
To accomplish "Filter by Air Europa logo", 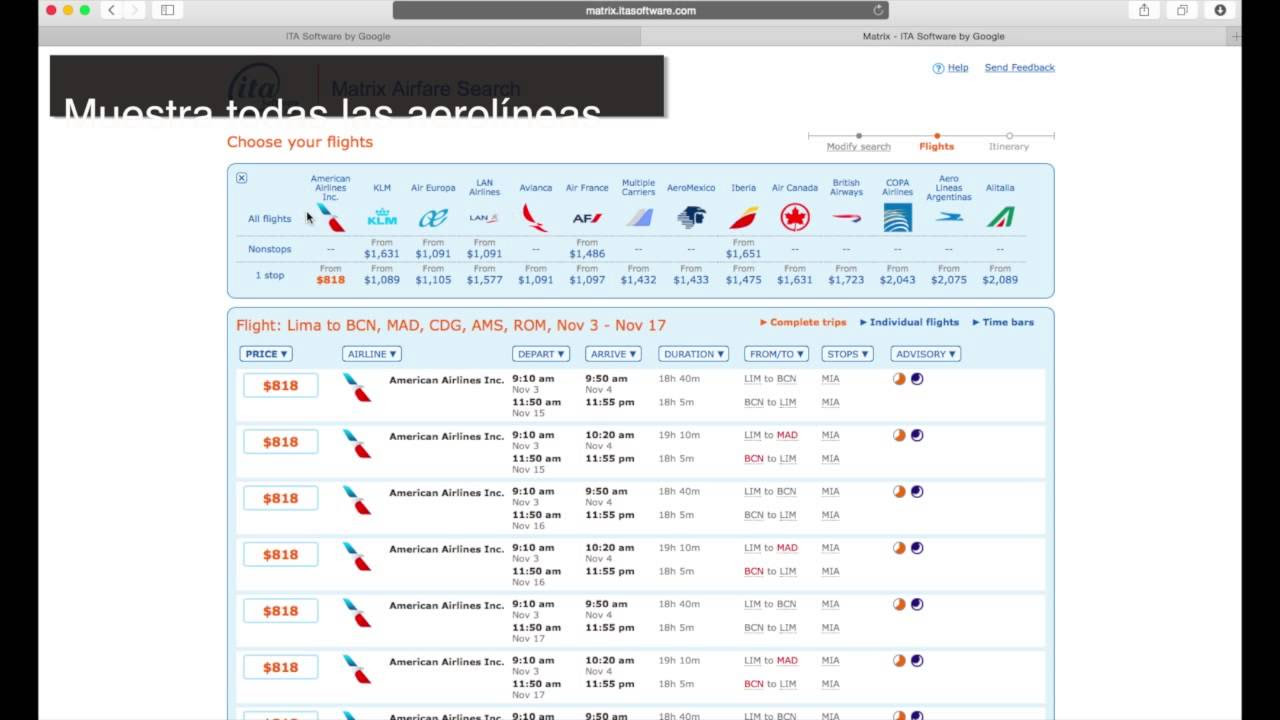I will point(433,217).
